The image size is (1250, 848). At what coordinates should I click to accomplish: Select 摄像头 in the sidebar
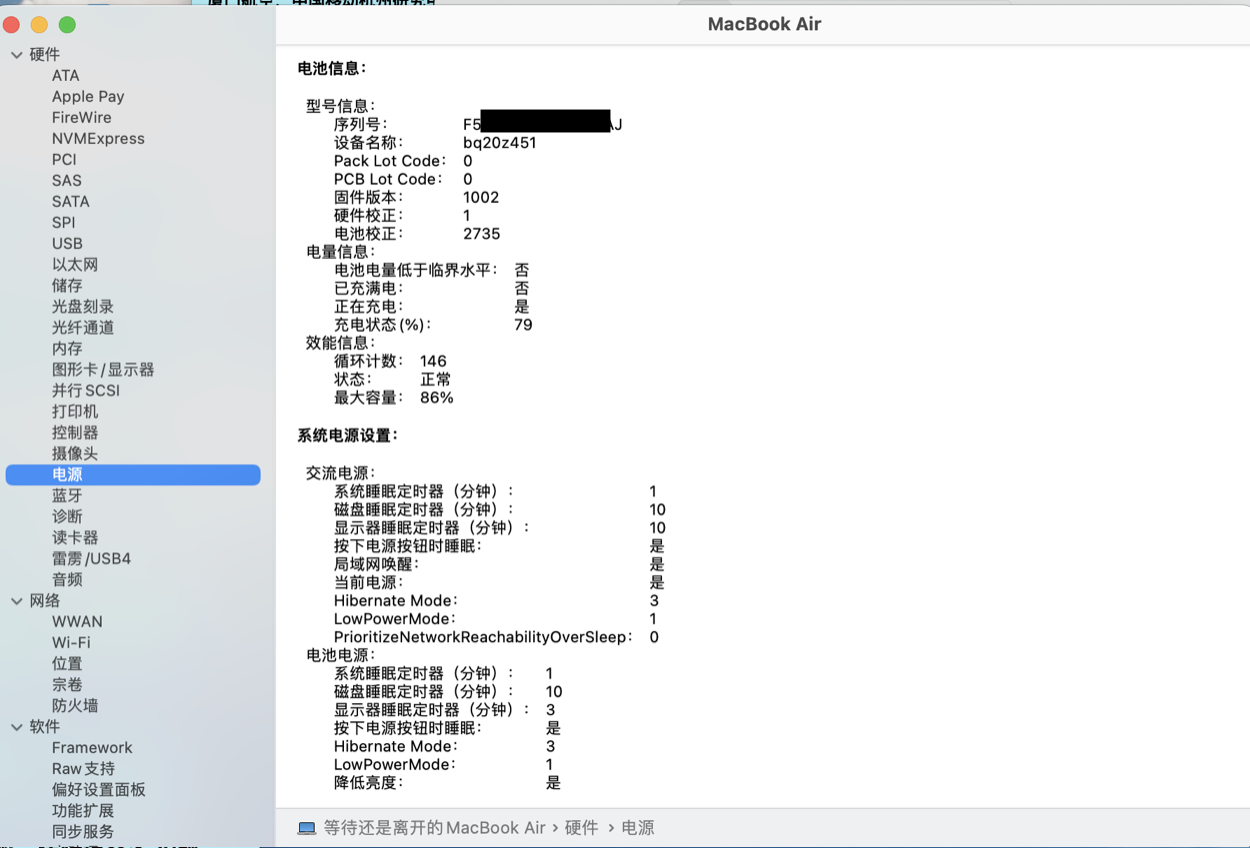(75, 454)
